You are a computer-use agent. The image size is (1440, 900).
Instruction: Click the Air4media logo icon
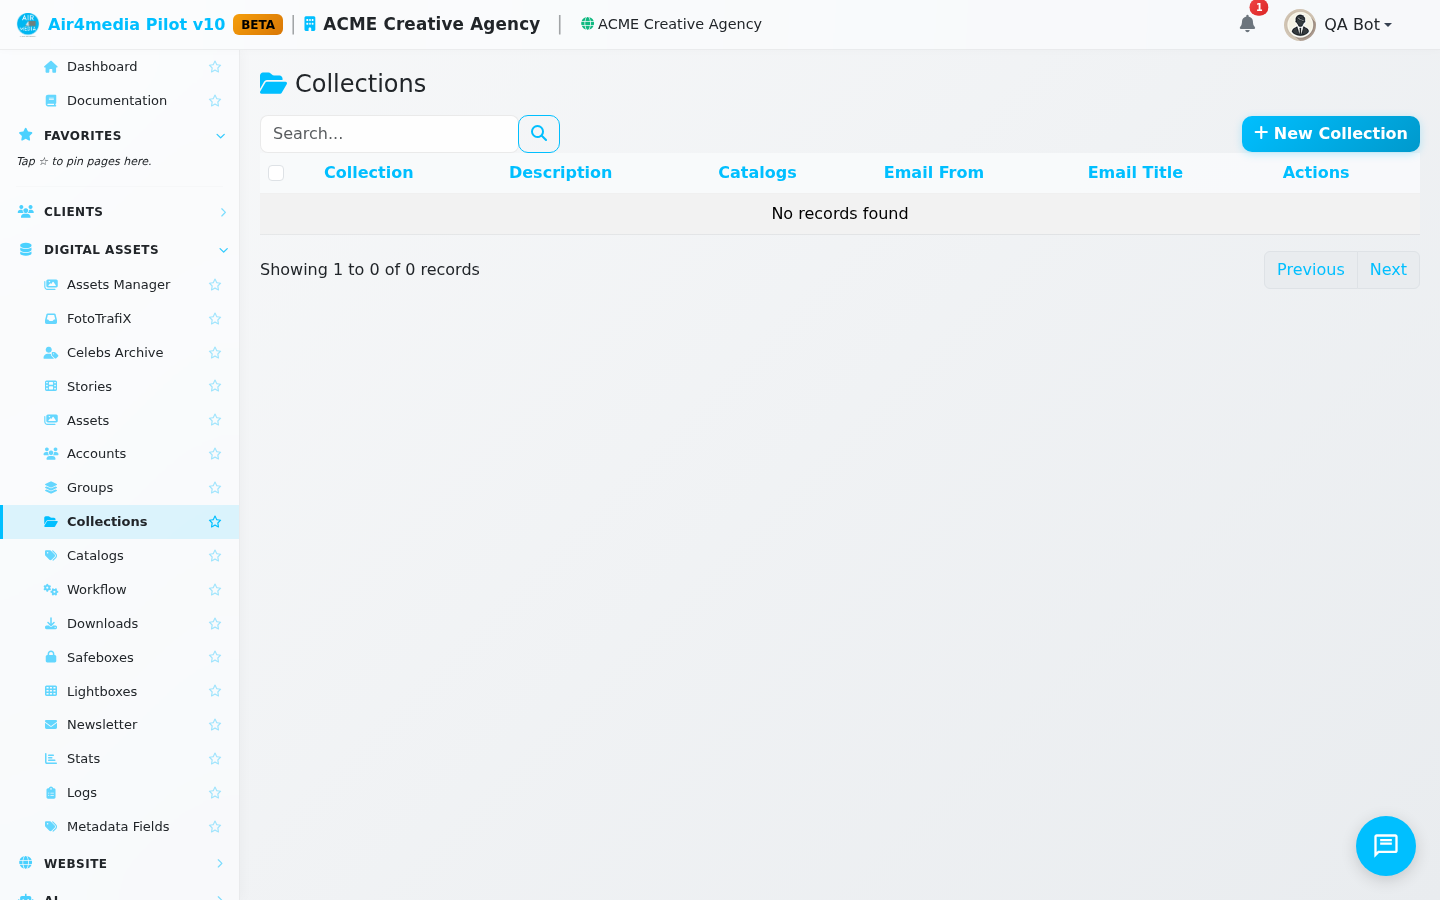(x=28, y=24)
